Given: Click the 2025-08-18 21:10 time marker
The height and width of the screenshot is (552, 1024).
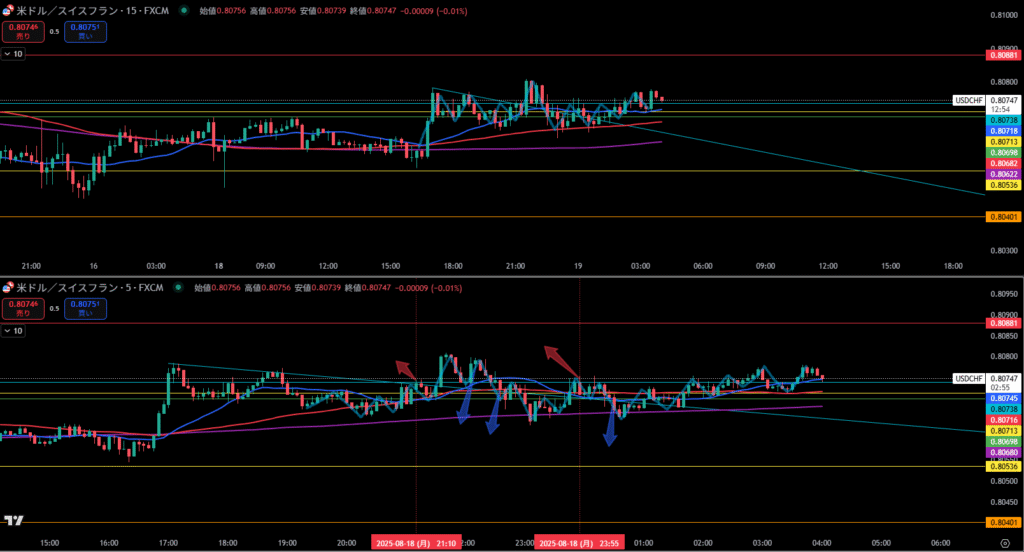Looking at the screenshot, I should click(415, 542).
